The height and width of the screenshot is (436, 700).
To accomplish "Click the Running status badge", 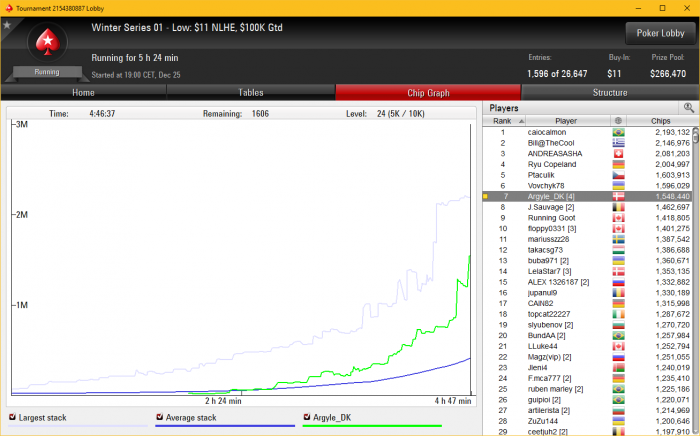I will [x=47, y=72].
